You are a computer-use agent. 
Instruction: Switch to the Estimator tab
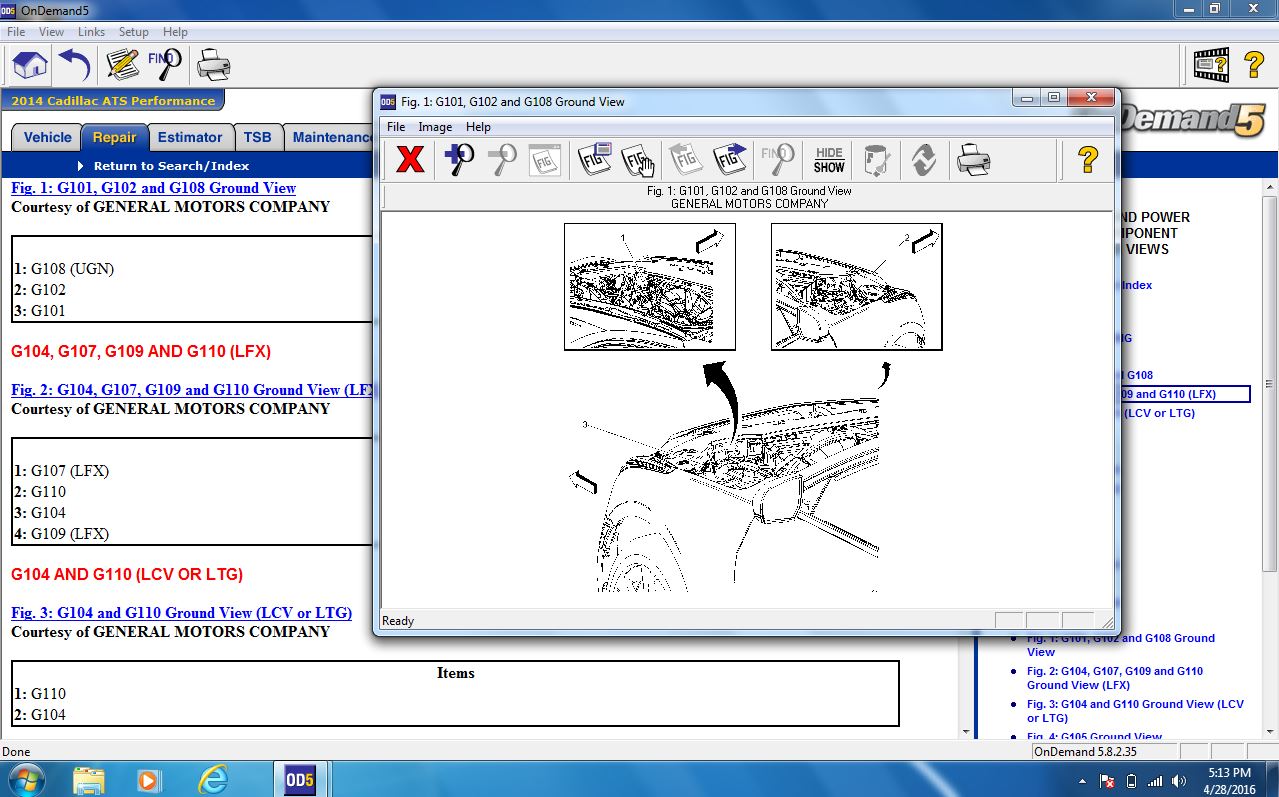[190, 137]
